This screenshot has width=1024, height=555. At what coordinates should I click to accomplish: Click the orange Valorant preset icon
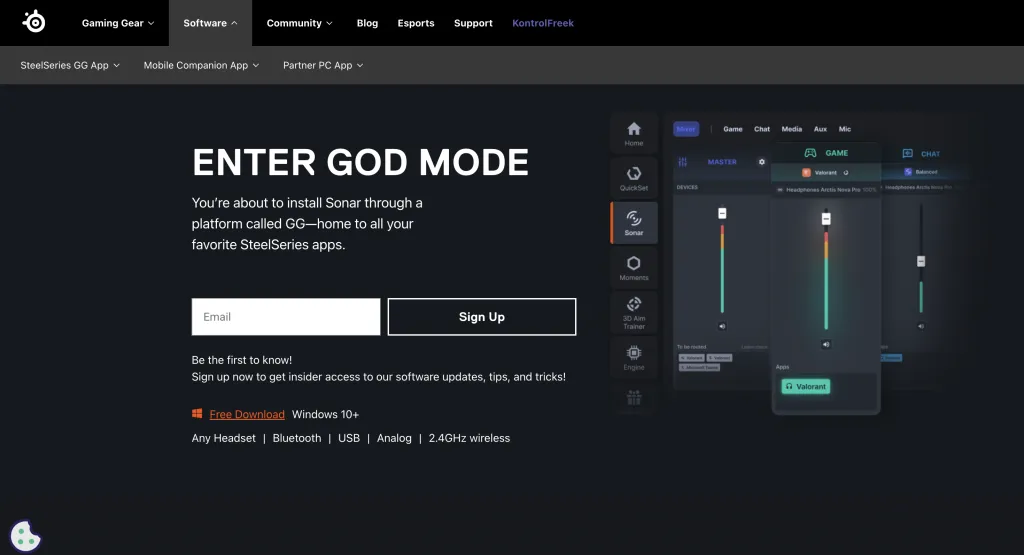click(807, 172)
